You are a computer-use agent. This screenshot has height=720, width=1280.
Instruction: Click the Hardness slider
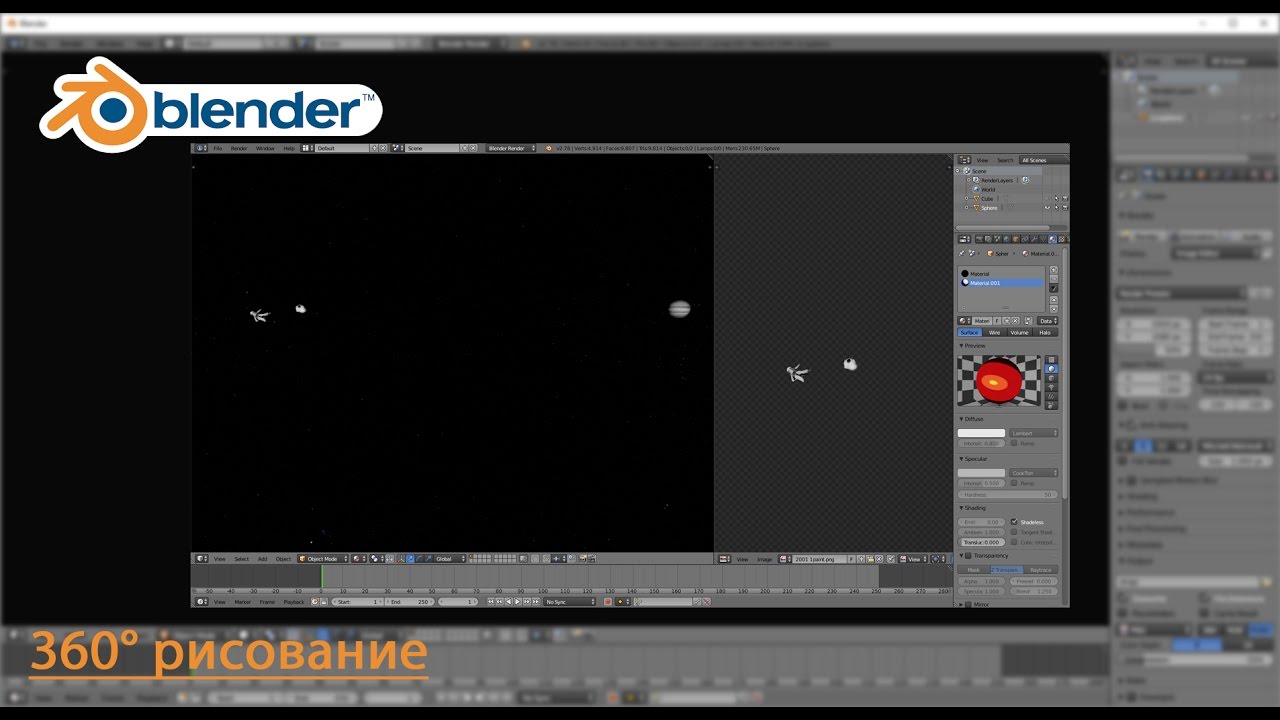pyautogui.click(x=1008, y=495)
